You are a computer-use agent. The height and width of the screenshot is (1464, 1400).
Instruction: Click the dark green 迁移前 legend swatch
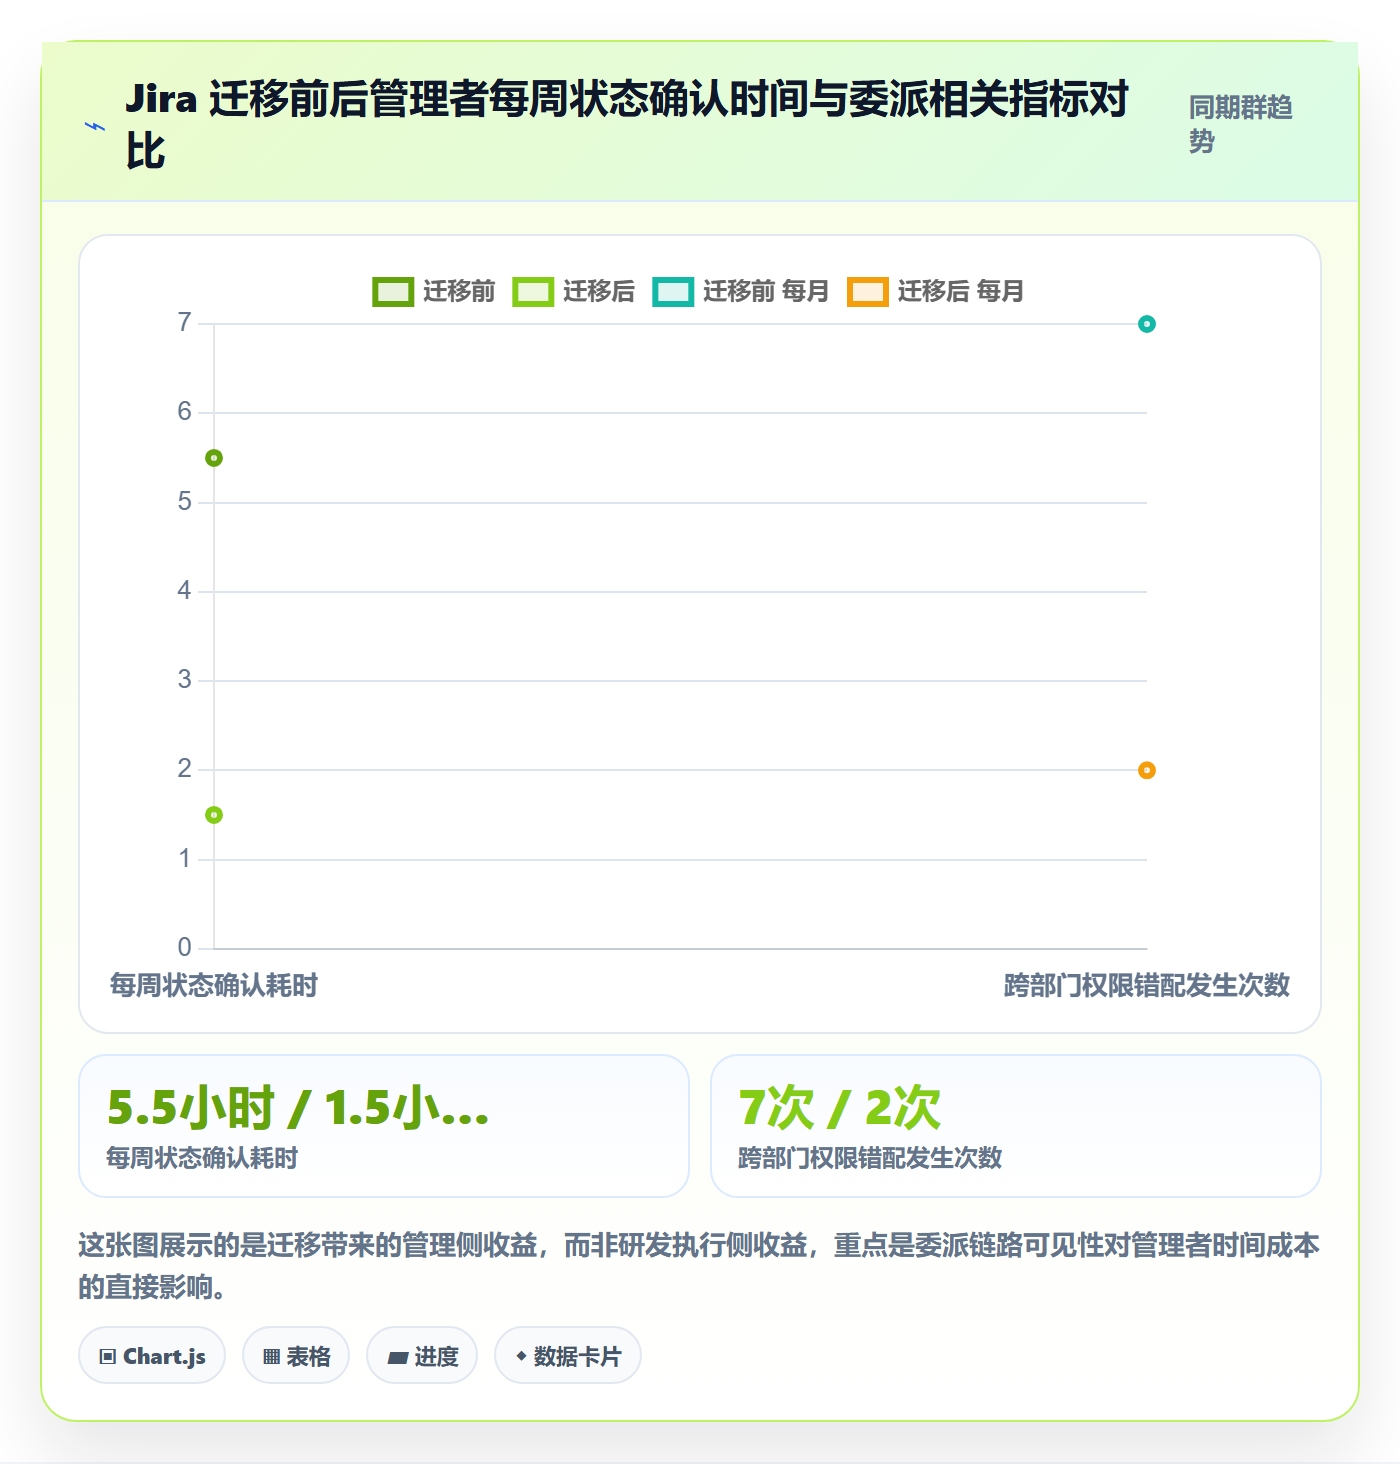(393, 292)
